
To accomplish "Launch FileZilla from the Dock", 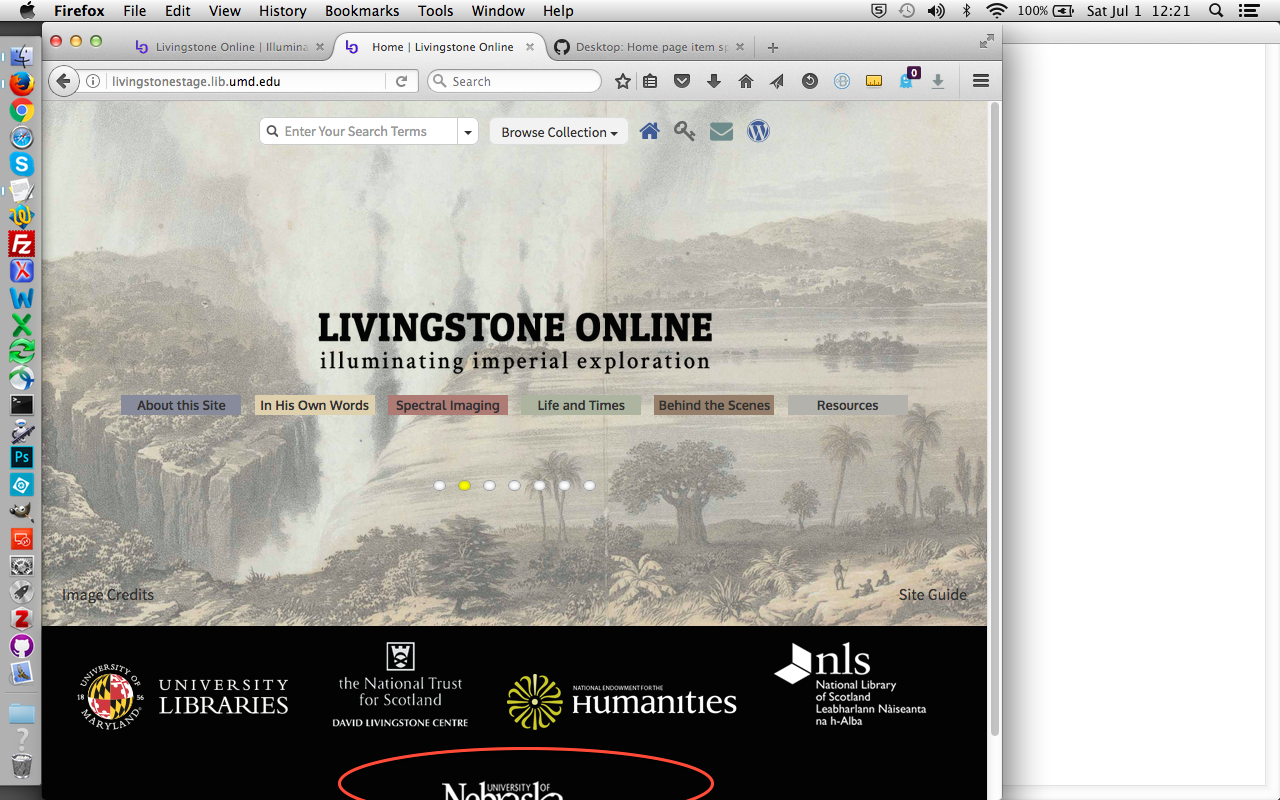I will tap(22, 244).
